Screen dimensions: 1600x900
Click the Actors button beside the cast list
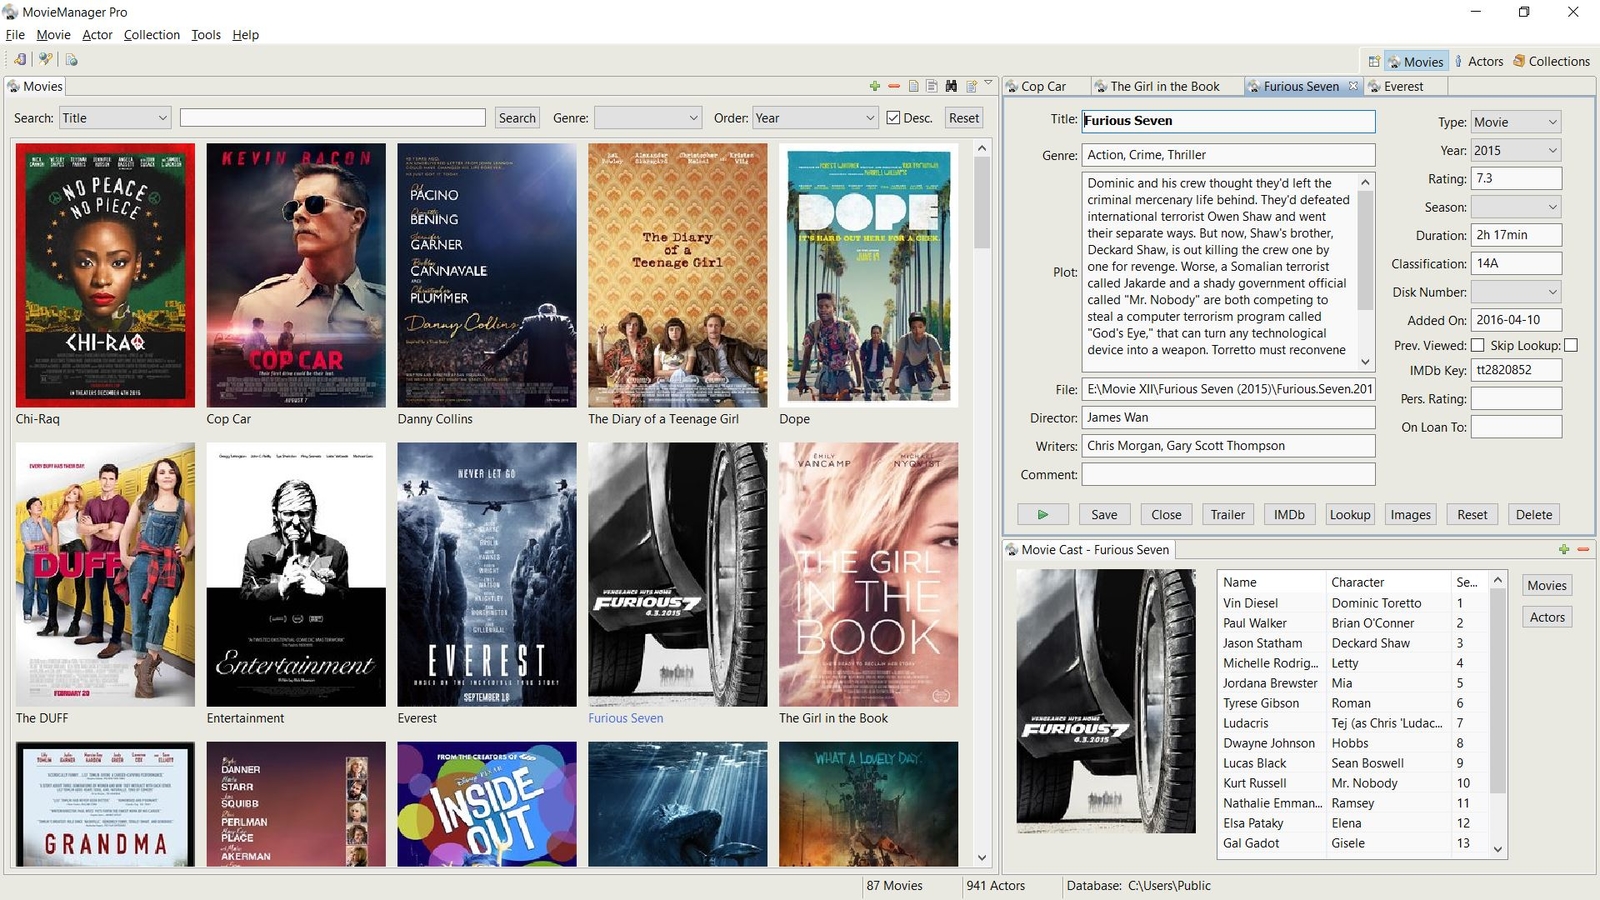coord(1547,617)
